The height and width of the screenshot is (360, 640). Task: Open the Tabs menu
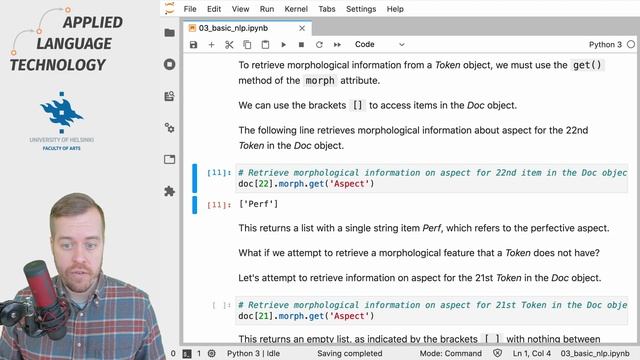327,9
